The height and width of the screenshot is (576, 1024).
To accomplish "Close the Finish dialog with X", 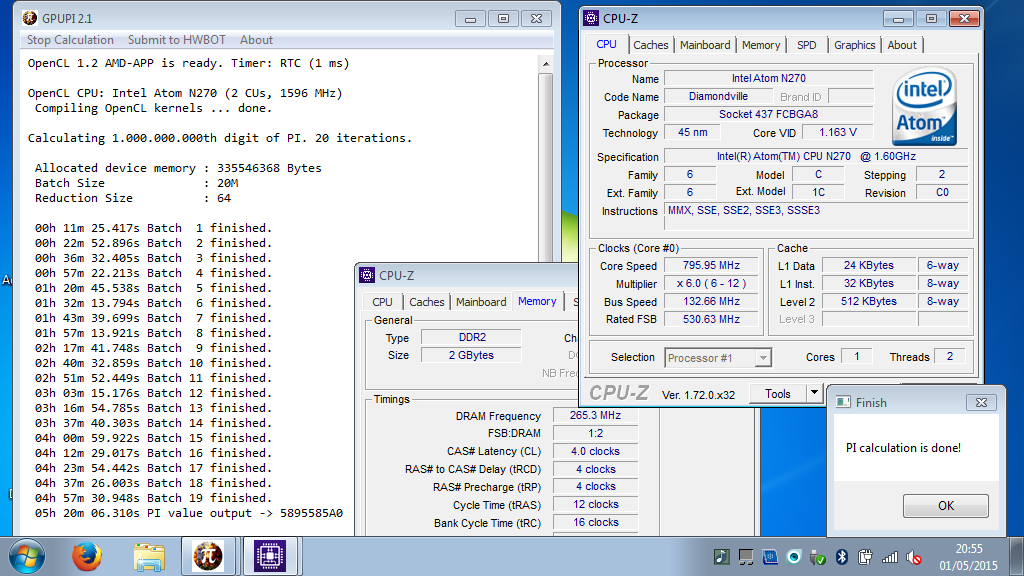I will [x=981, y=402].
